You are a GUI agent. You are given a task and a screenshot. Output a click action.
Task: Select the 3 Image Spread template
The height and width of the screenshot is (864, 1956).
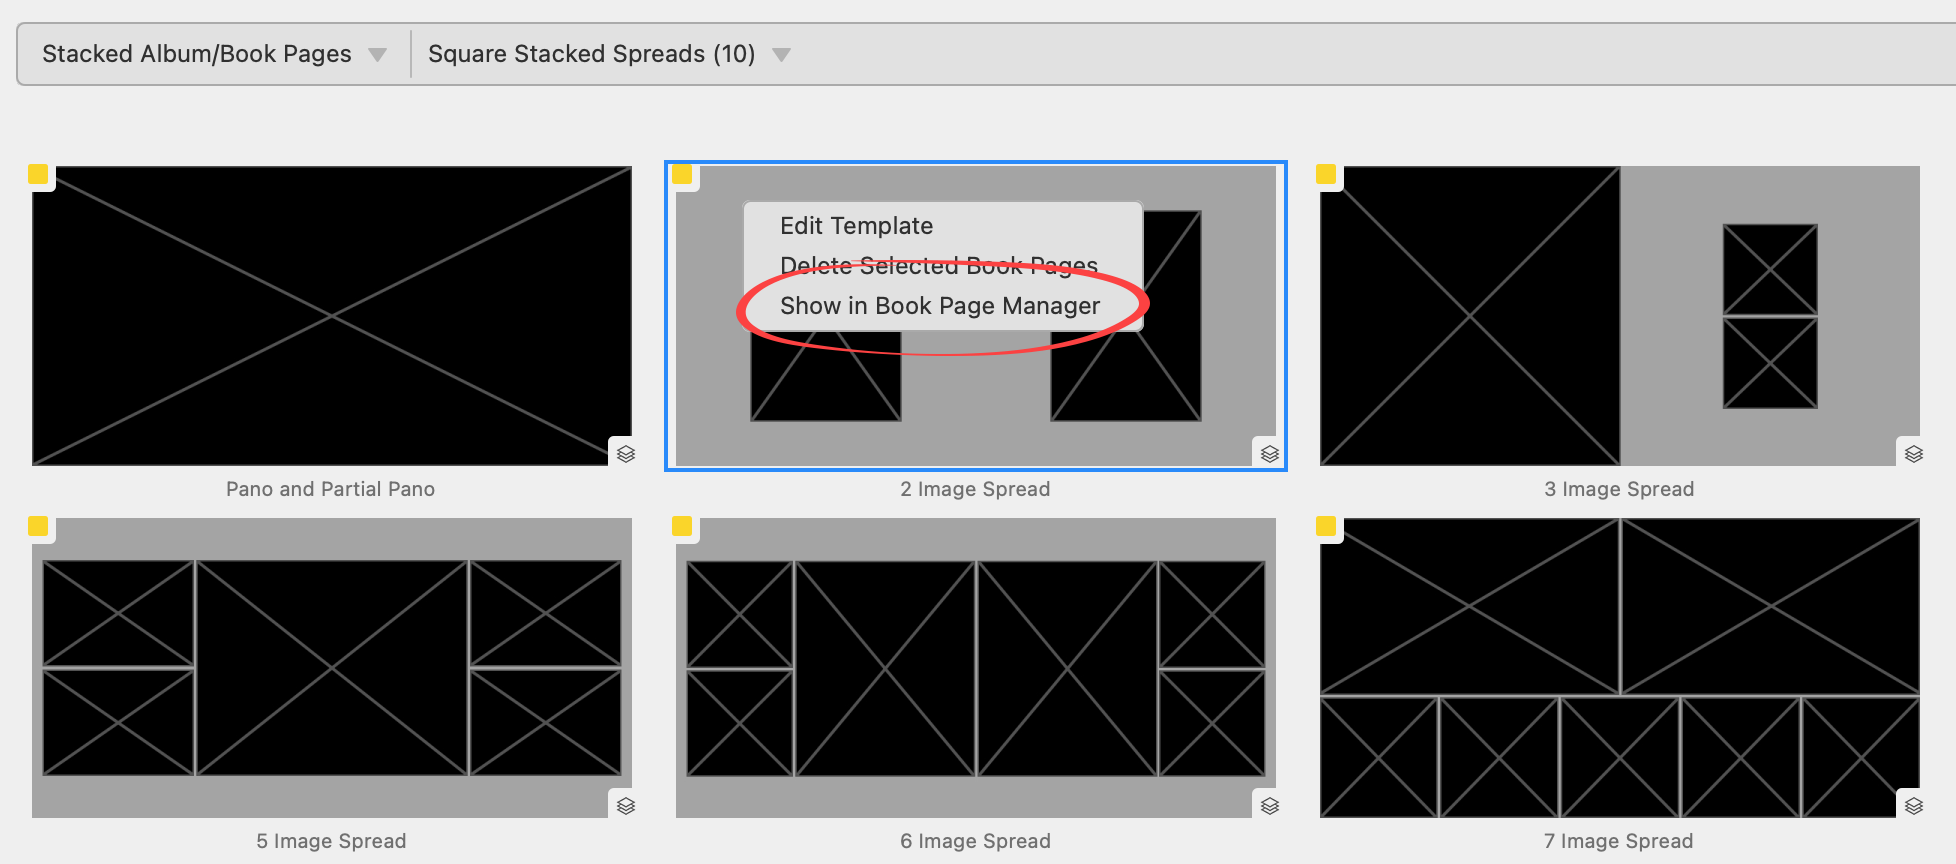pos(1619,316)
